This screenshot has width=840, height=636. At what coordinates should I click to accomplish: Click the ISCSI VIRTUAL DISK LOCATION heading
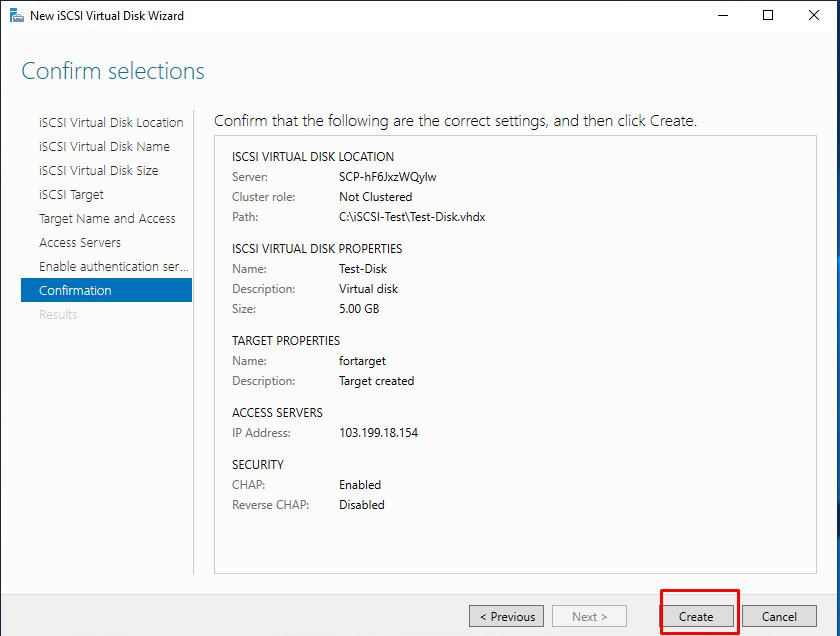pos(313,157)
